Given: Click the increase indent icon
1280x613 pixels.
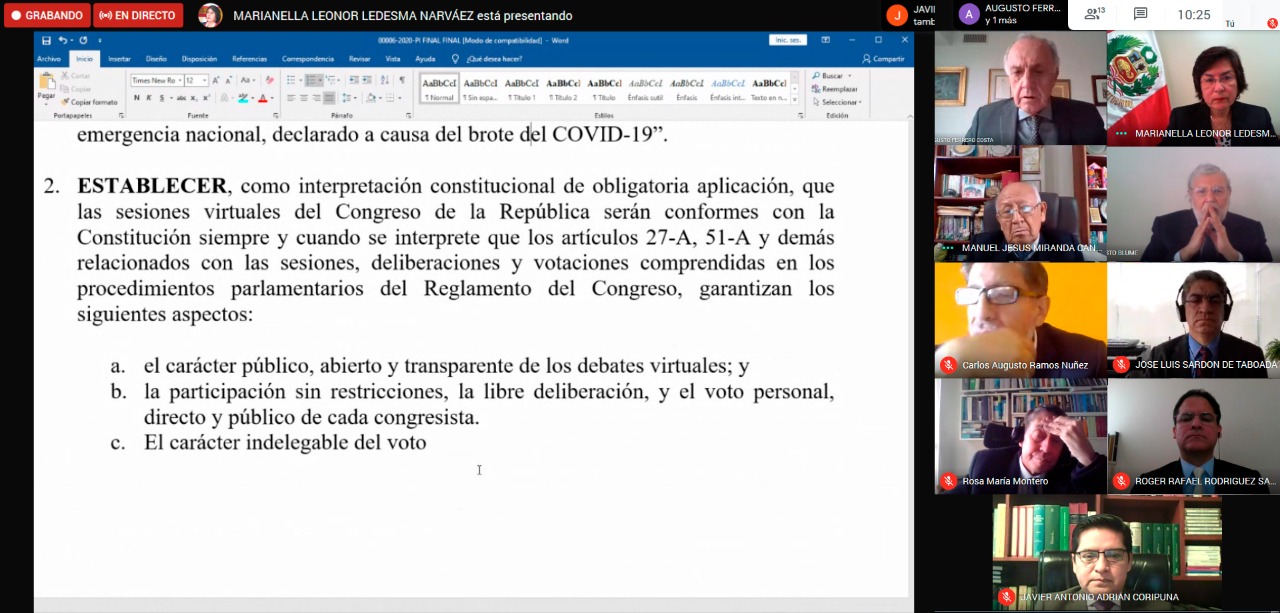Looking at the screenshot, I should point(367,80).
